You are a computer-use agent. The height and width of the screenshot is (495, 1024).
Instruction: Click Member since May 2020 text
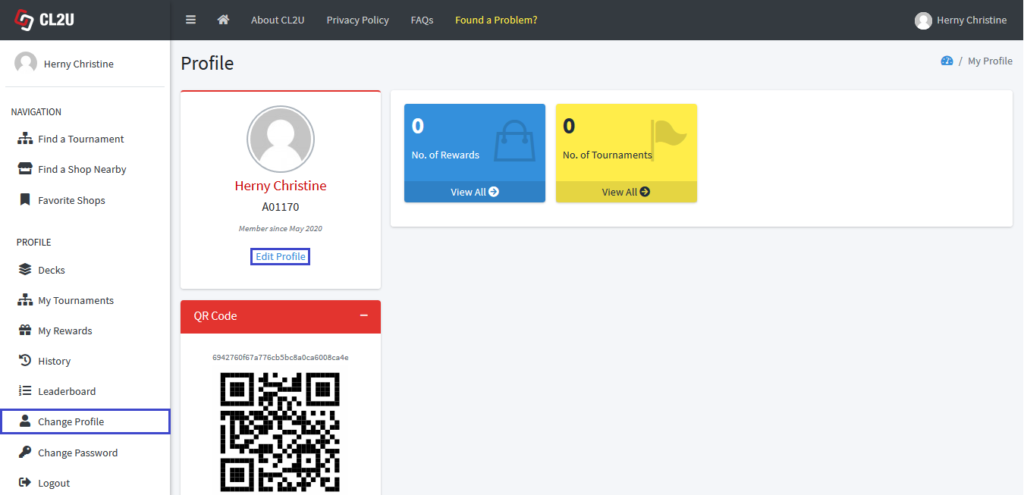point(280,229)
